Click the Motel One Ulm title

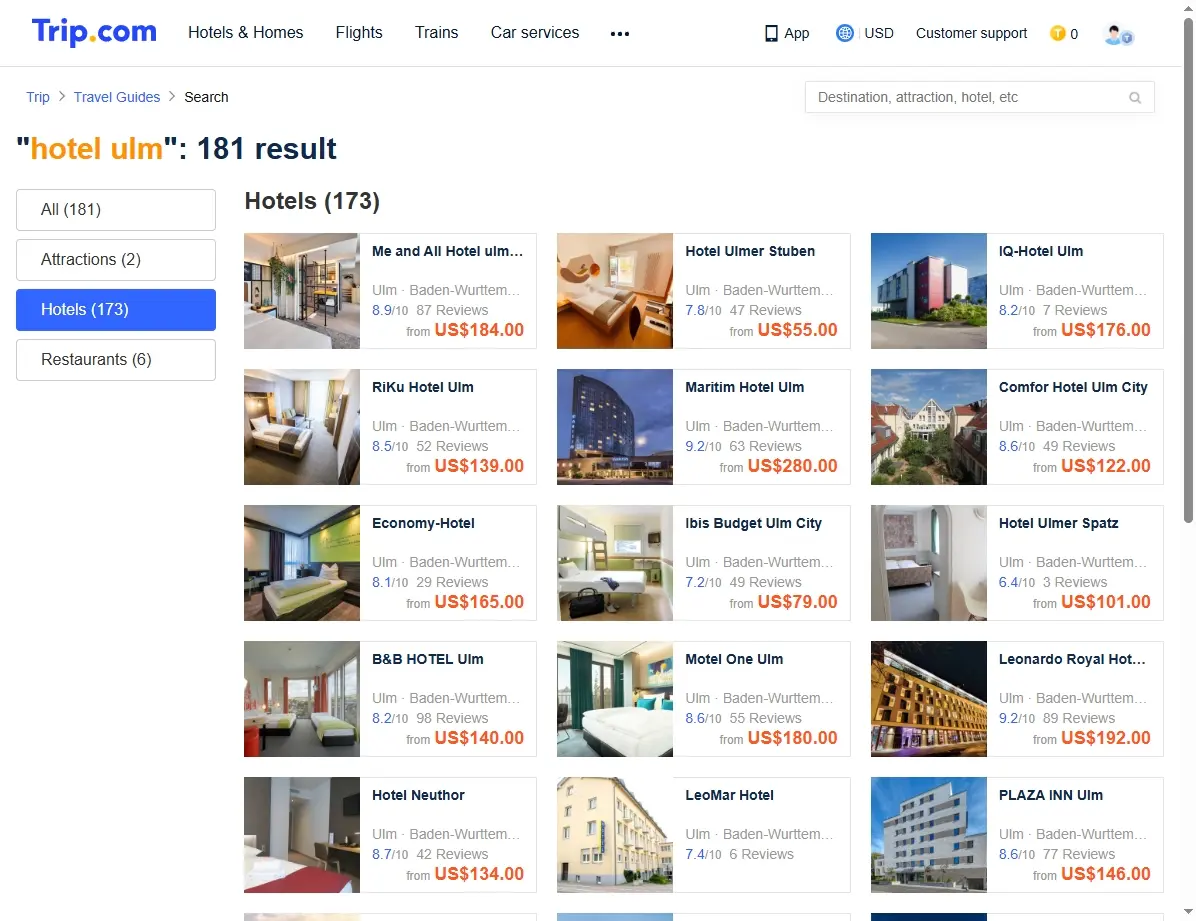pyautogui.click(x=734, y=659)
